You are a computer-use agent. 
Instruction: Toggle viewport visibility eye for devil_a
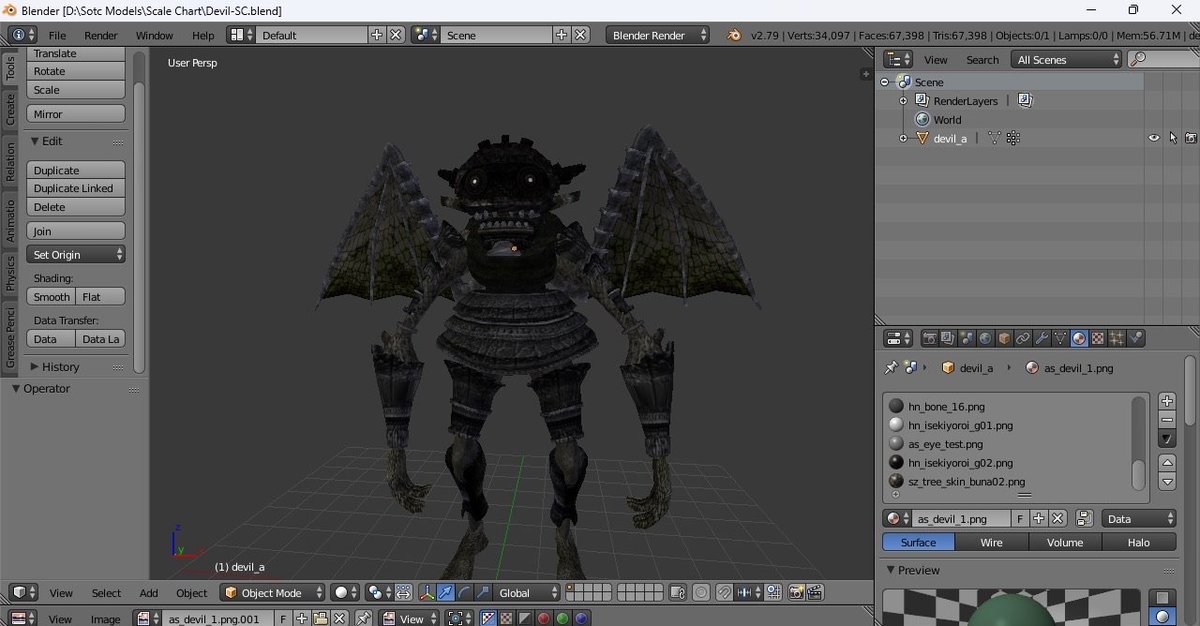(1154, 138)
